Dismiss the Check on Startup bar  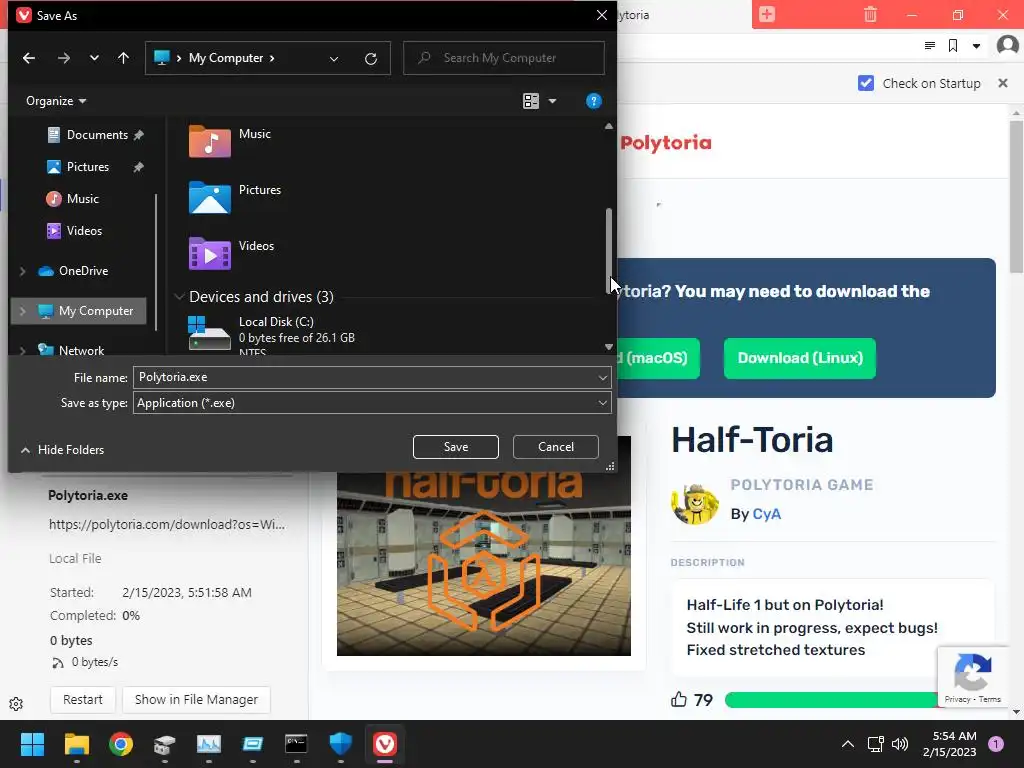pos(1003,83)
